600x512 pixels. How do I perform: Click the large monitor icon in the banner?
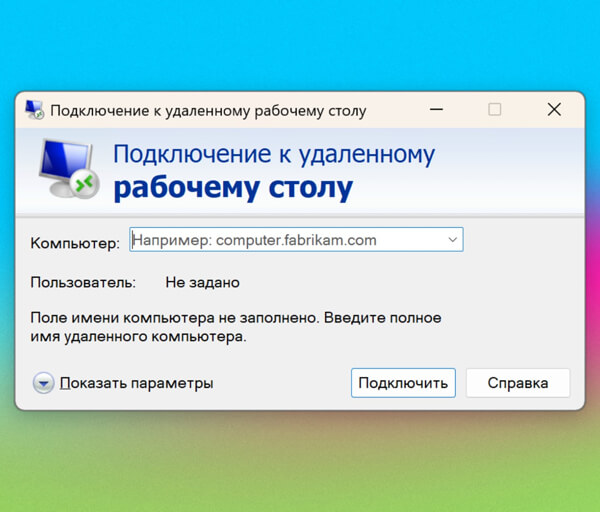(69, 169)
